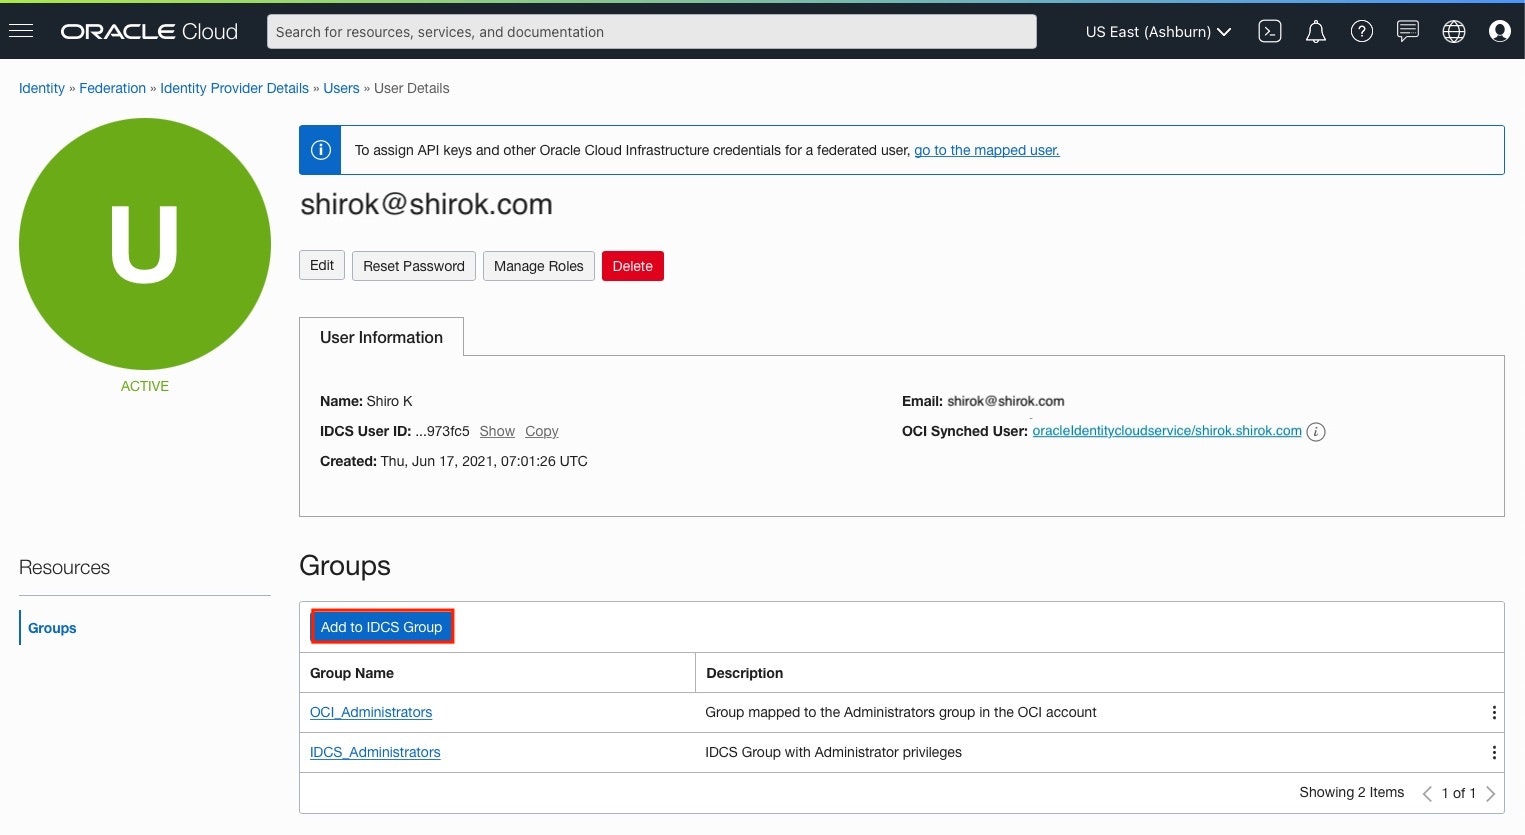Click the '1 of 1' page indicator
The height and width of the screenshot is (835, 1525).
[x=1459, y=793]
